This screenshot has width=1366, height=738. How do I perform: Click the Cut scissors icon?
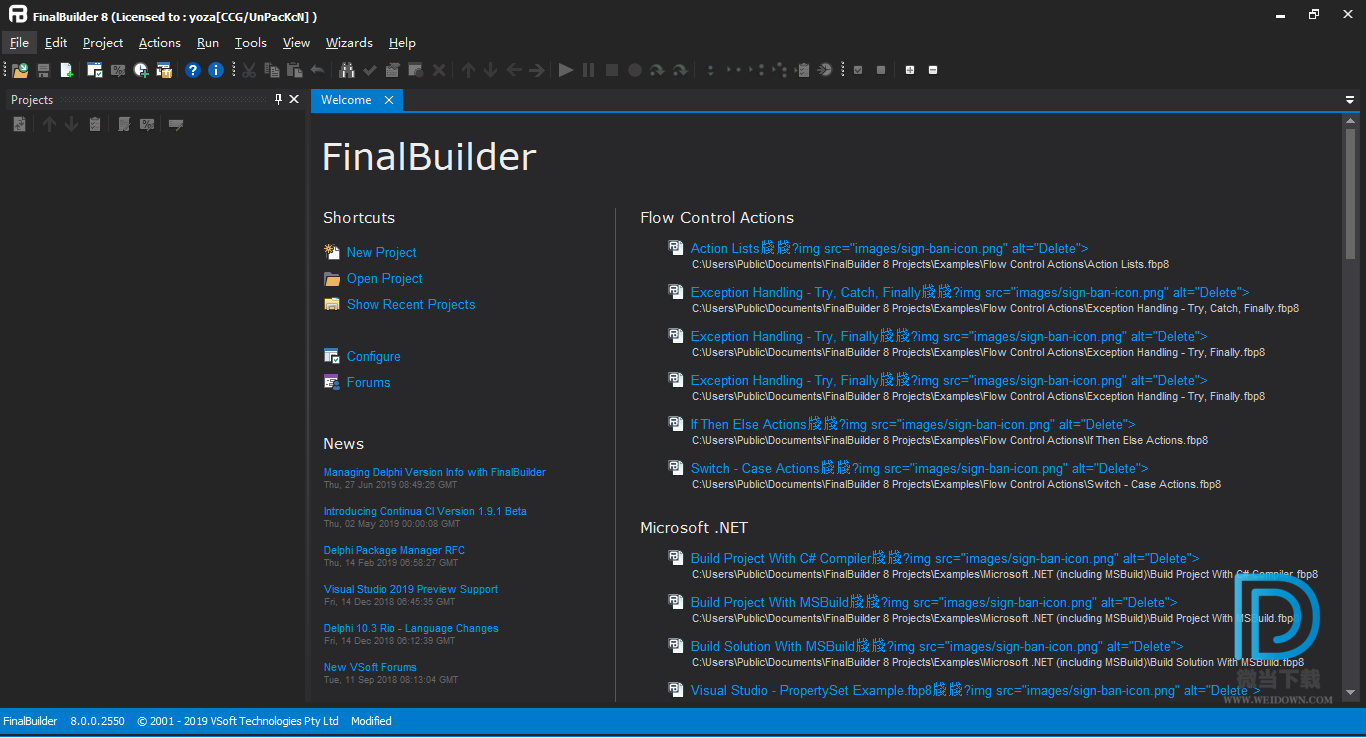(248, 70)
